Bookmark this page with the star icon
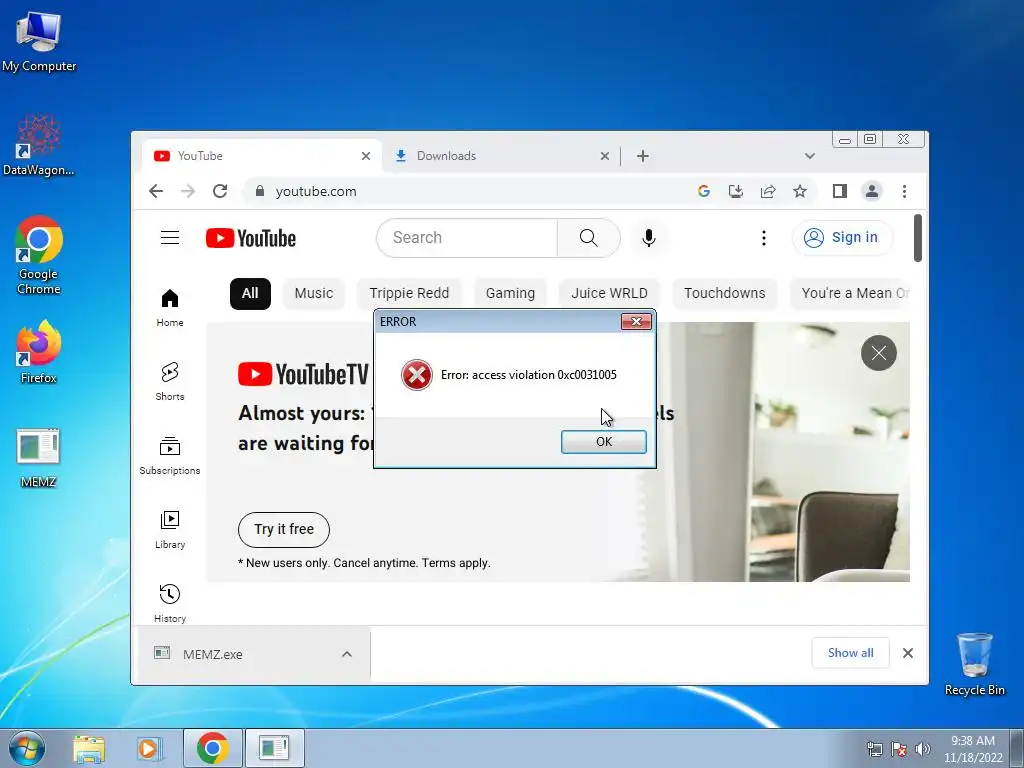Image resolution: width=1024 pixels, height=768 pixels. point(800,191)
